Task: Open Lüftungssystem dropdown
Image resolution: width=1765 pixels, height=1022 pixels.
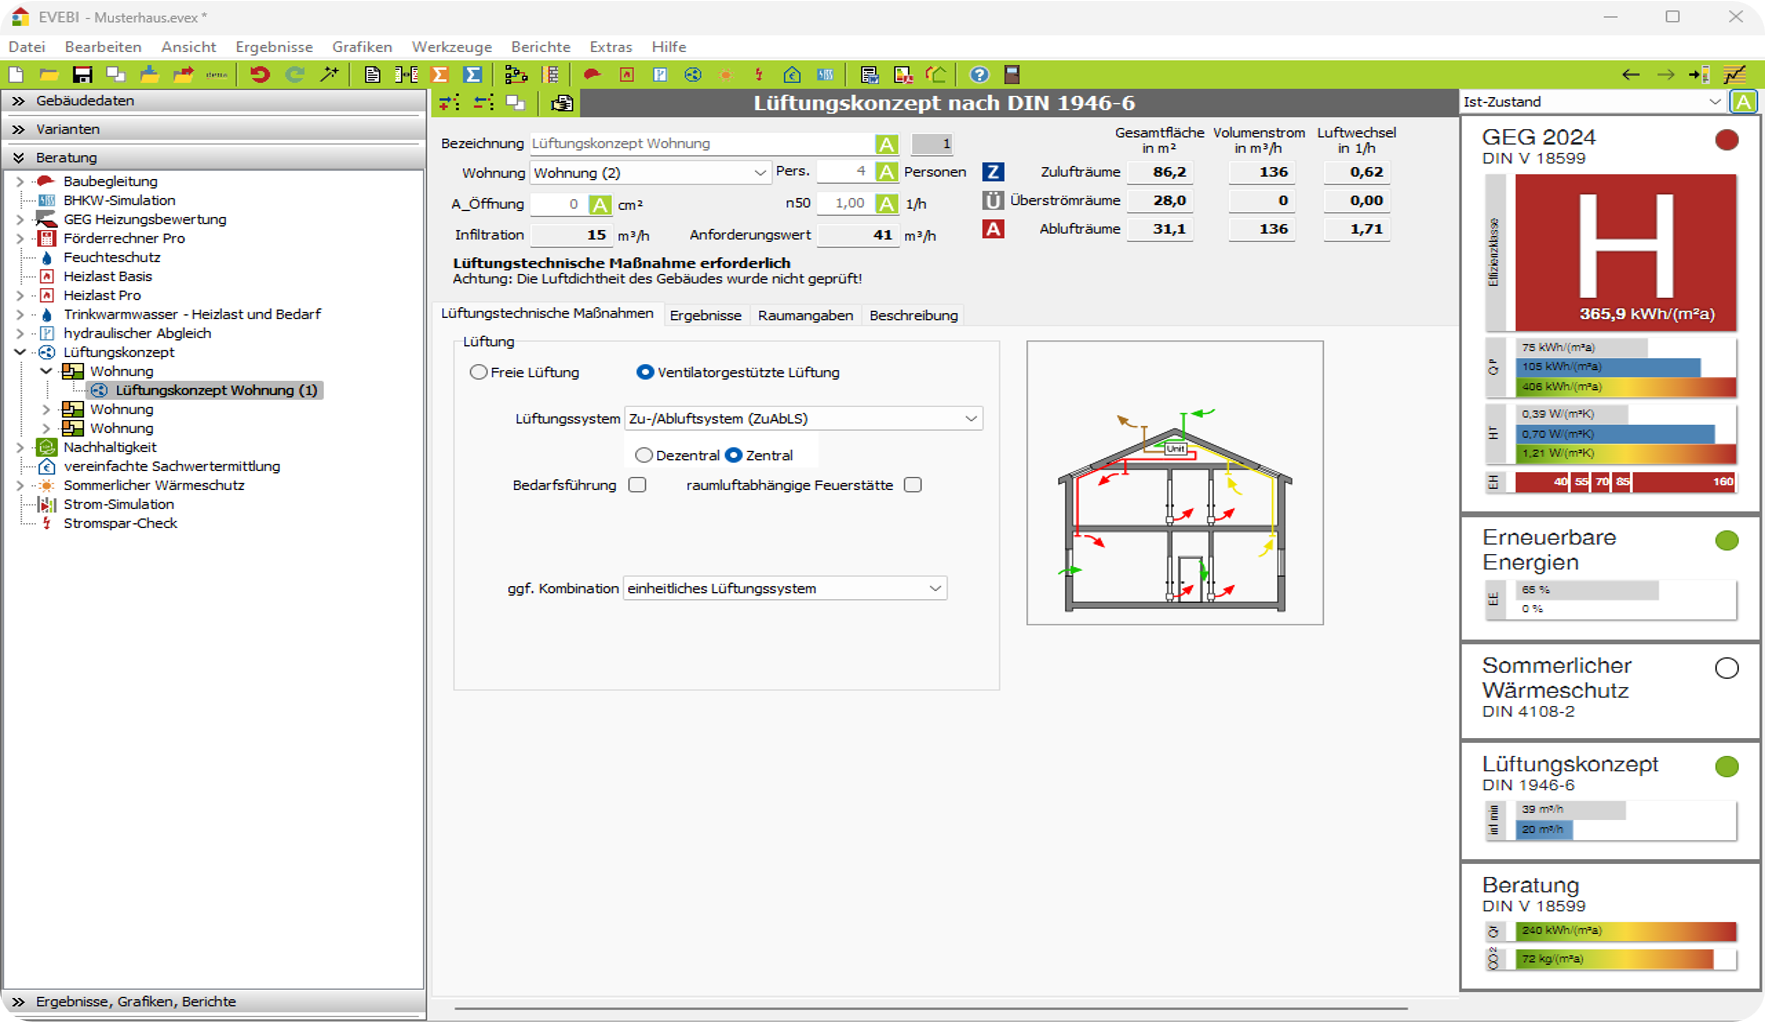Action: tap(803, 419)
